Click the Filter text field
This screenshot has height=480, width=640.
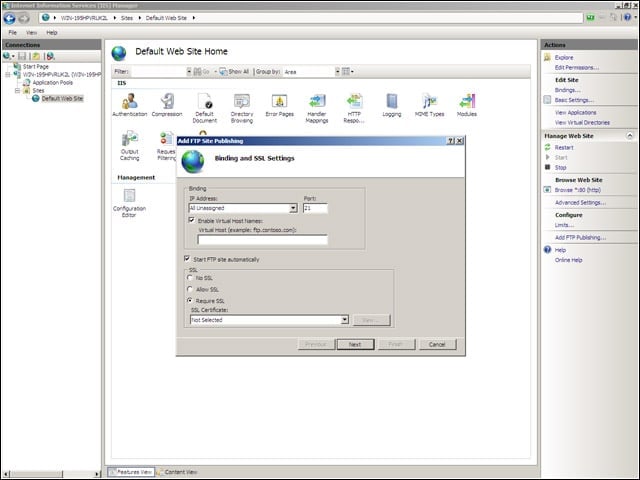click(159, 71)
